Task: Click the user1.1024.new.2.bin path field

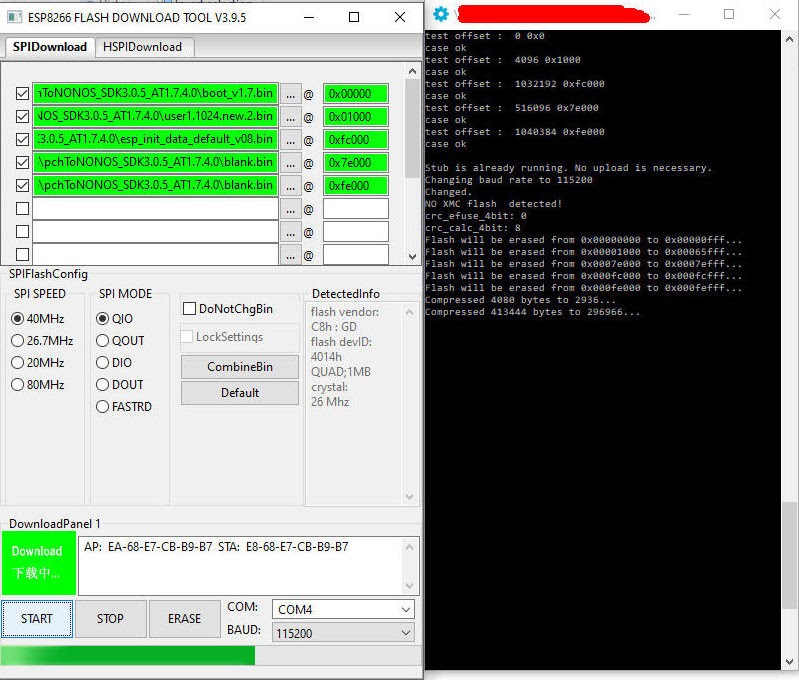Action: coord(155,116)
